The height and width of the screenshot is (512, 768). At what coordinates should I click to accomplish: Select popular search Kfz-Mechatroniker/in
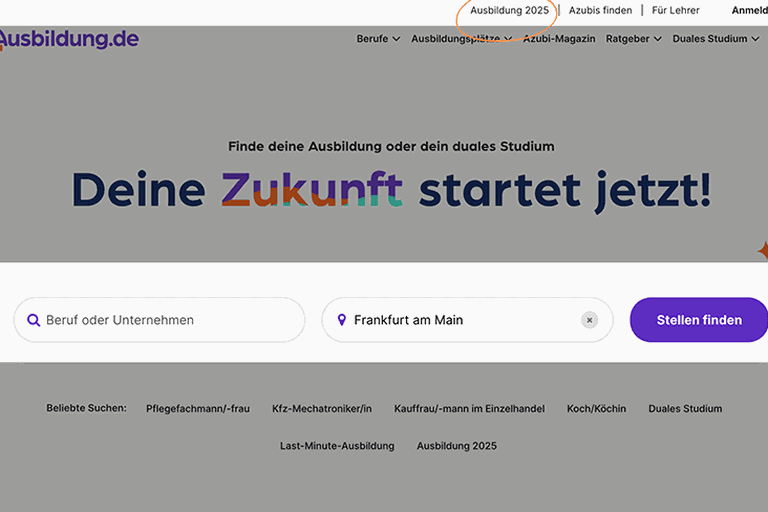[x=321, y=408]
